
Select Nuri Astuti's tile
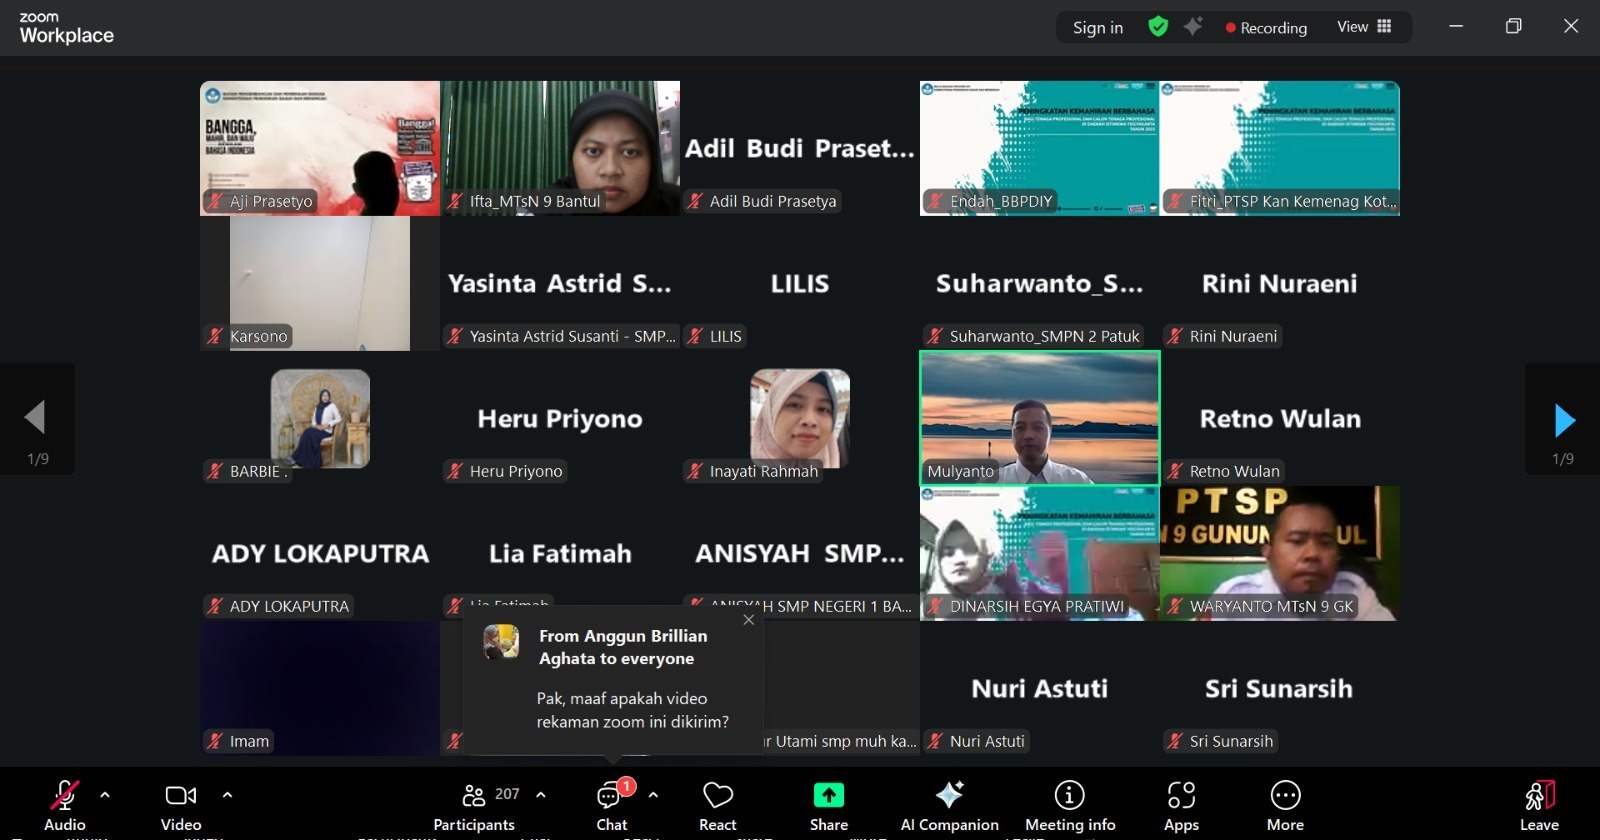1040,688
